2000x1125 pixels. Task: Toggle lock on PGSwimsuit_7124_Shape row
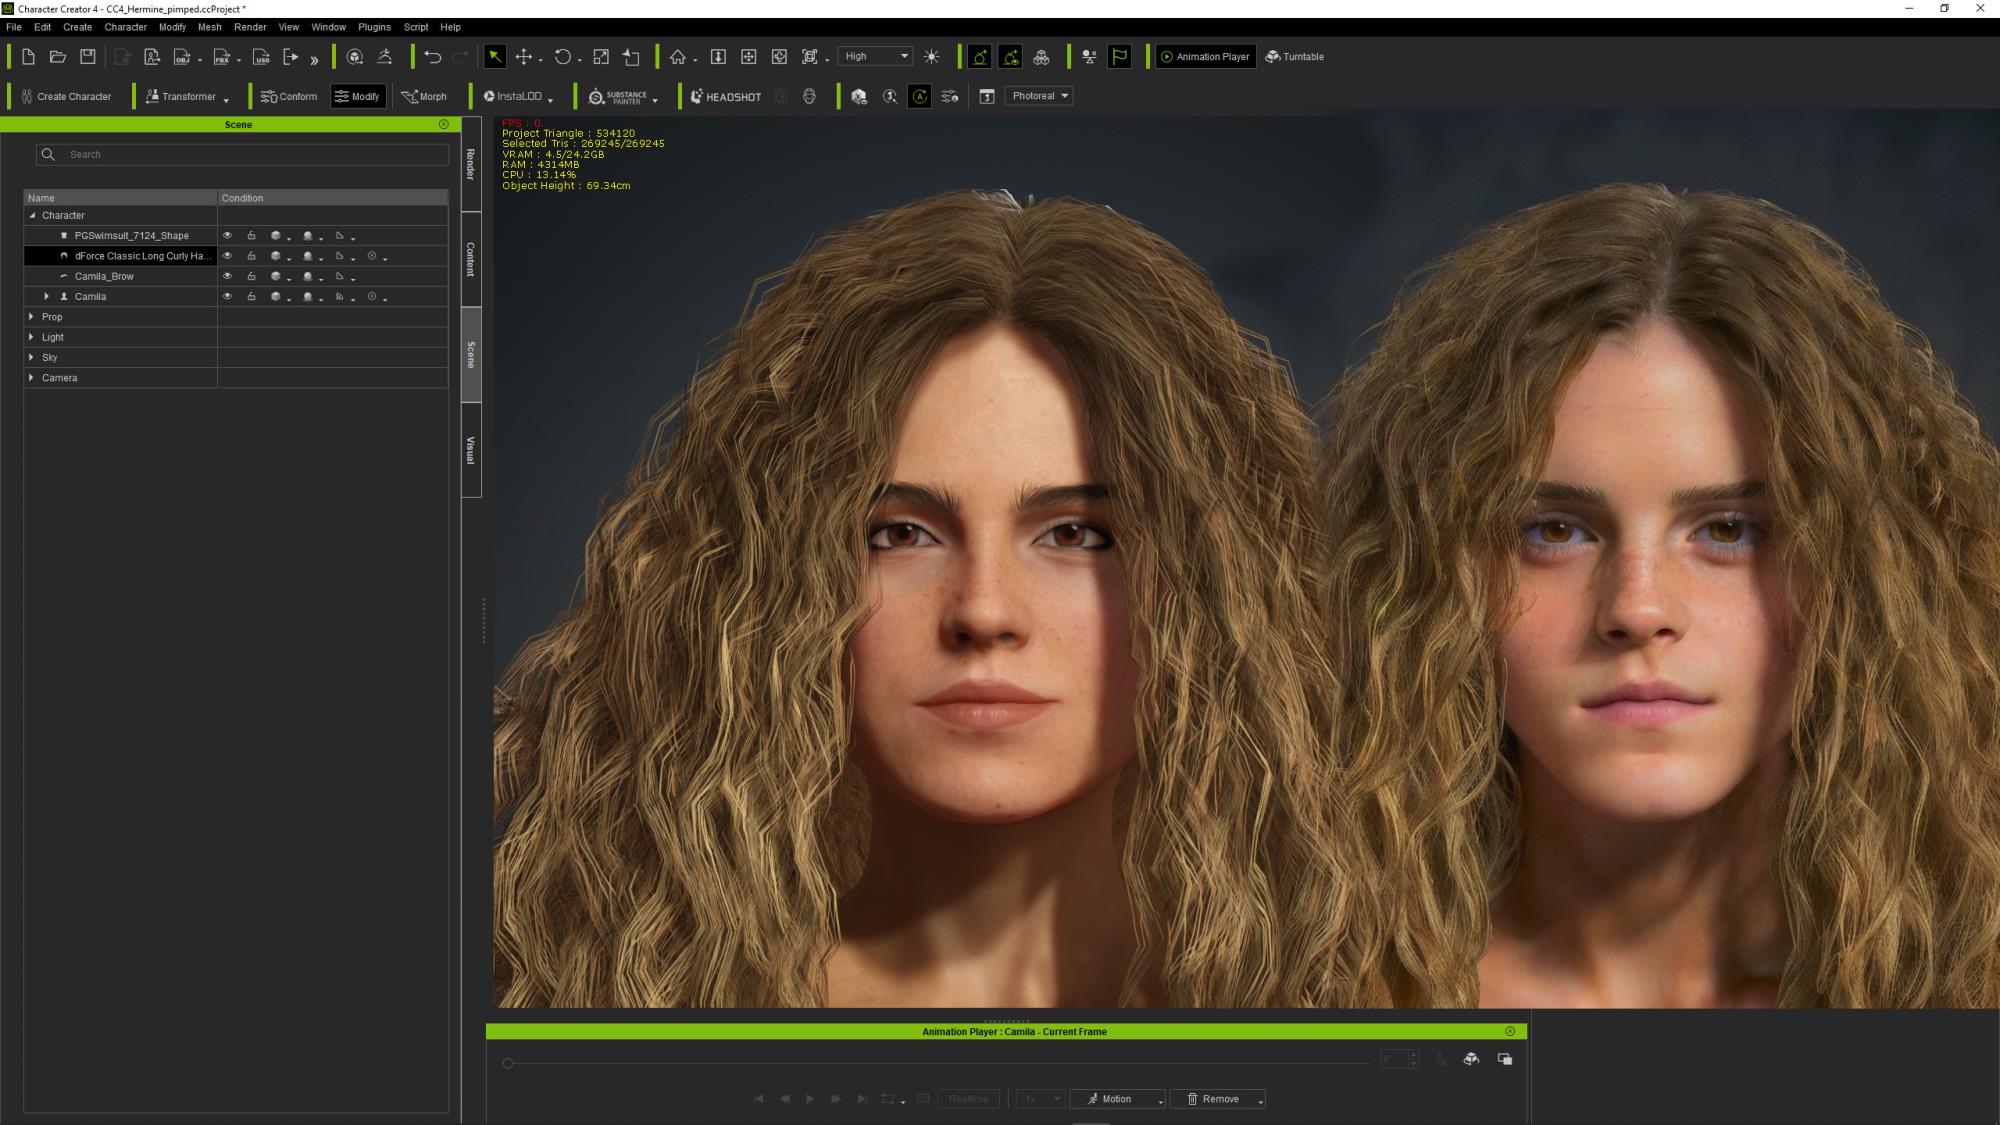pyautogui.click(x=251, y=236)
